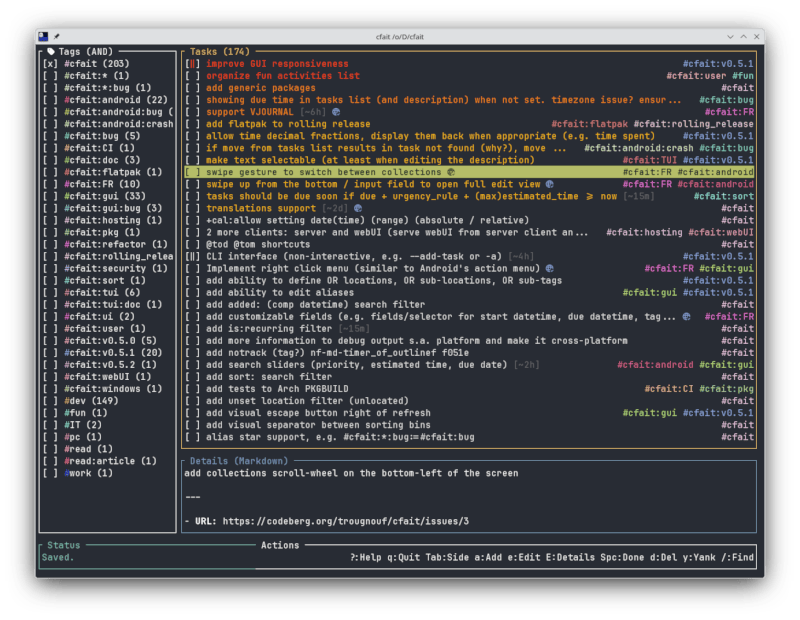800x620 pixels.
Task: Tick the #cfait:android (22) tag checkbox
Action: point(49,100)
